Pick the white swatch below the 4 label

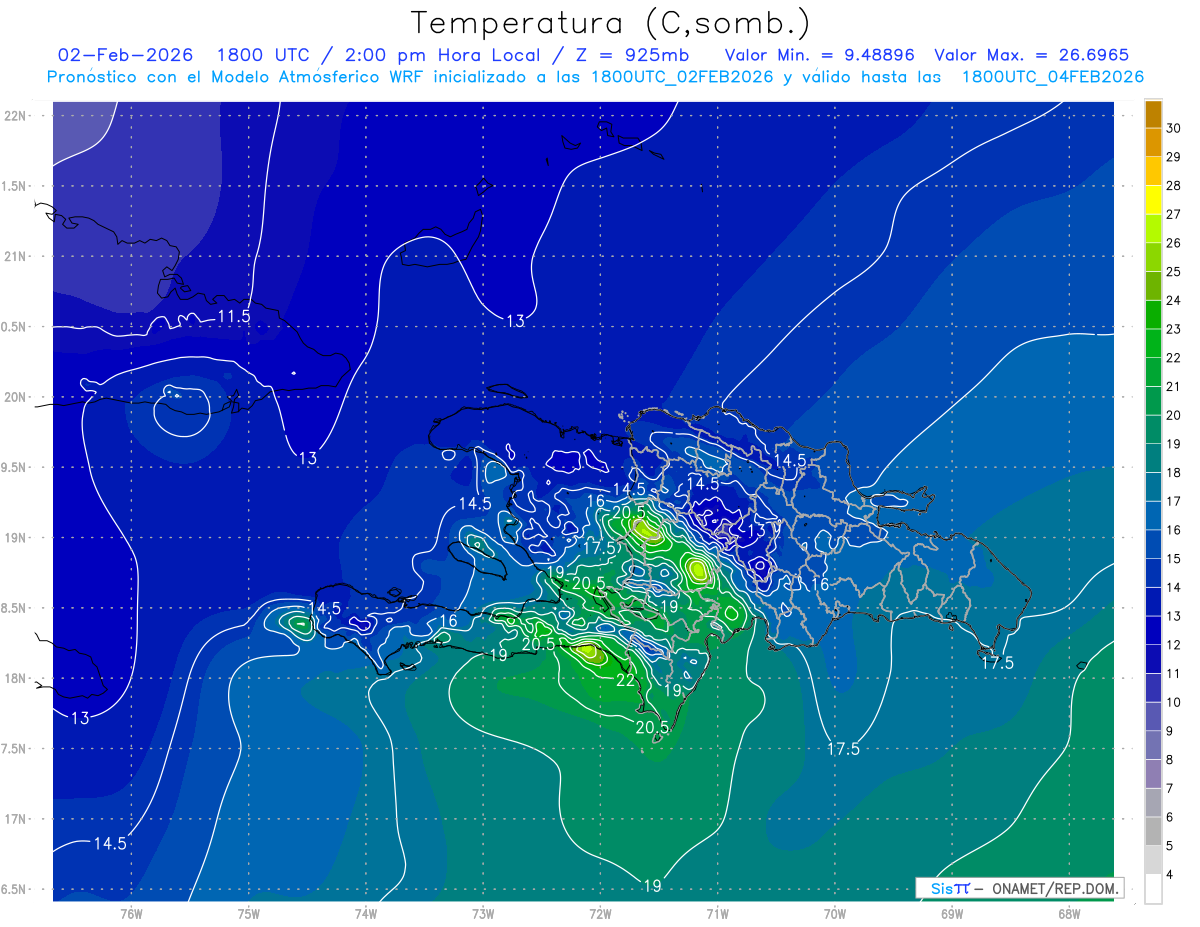coord(1153,889)
